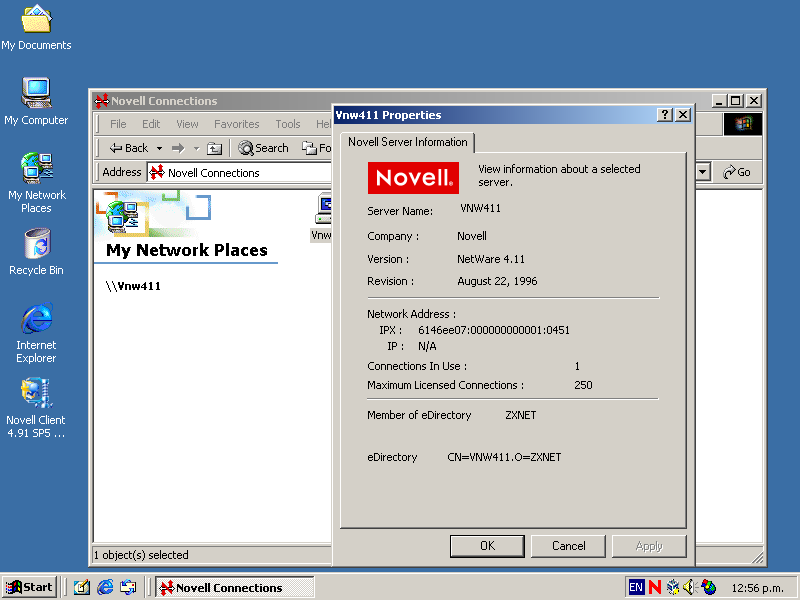Click the version value NetWare 4.11
800x600 pixels.
coord(491,259)
